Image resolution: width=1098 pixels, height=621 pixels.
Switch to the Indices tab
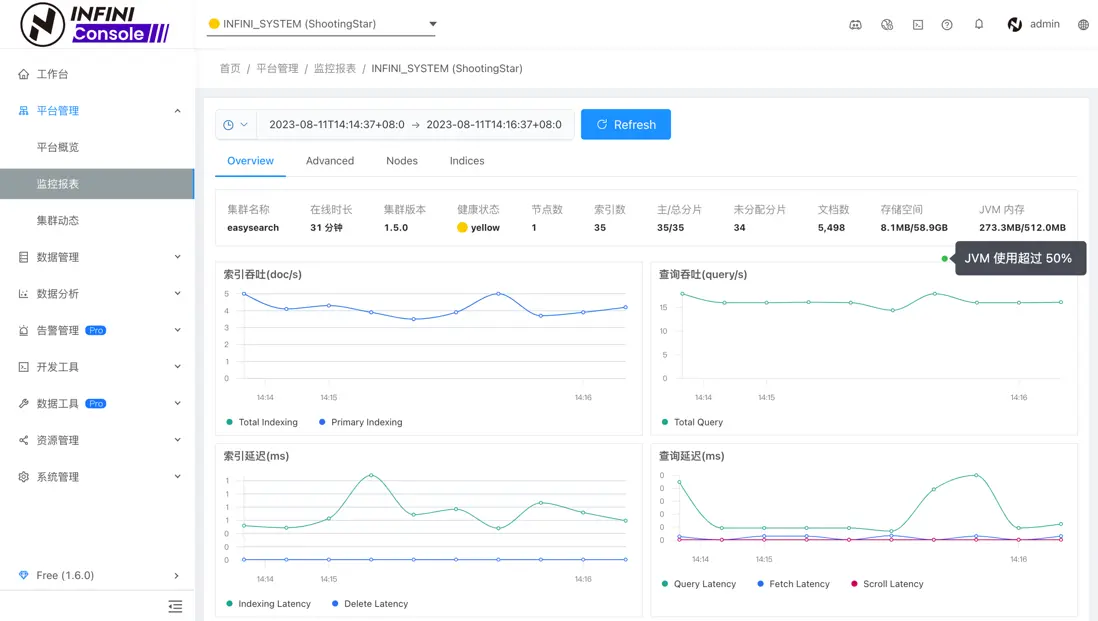tap(467, 161)
